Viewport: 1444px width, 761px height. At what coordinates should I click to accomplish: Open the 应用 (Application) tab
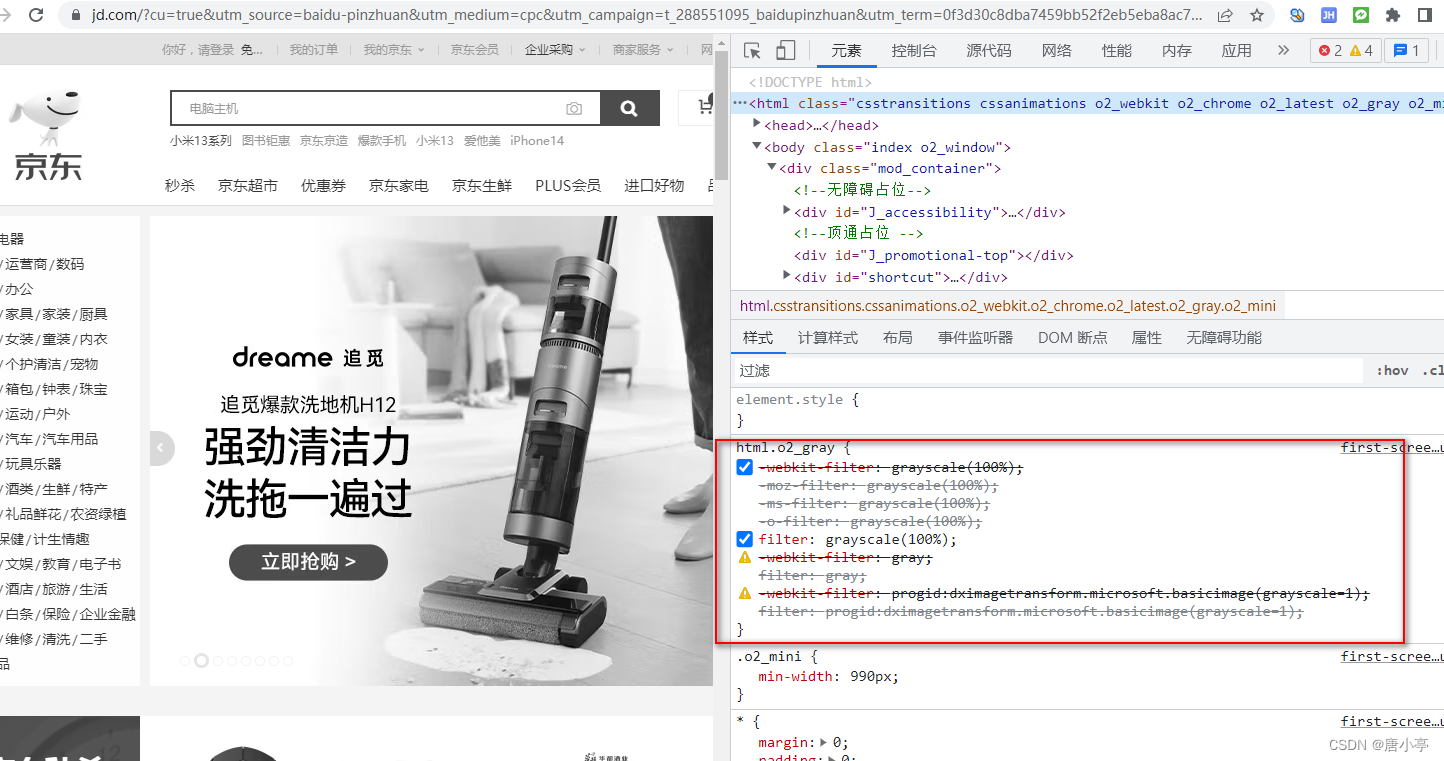click(1237, 51)
